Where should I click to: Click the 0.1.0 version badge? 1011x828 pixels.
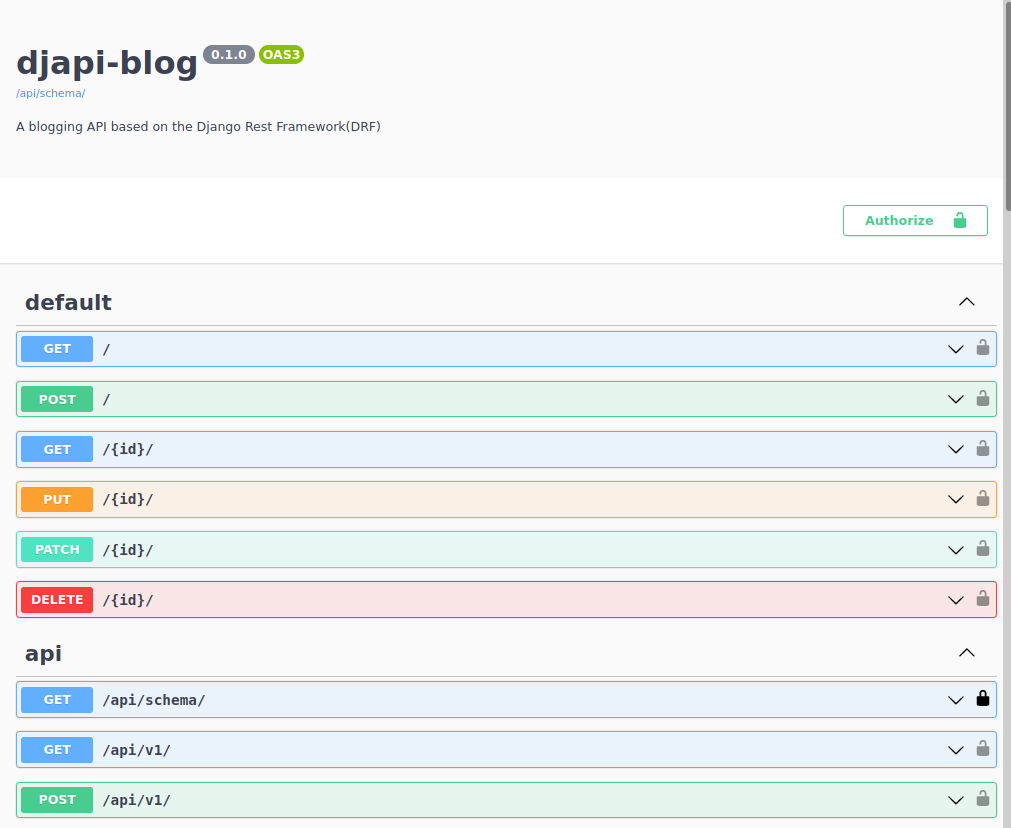229,55
